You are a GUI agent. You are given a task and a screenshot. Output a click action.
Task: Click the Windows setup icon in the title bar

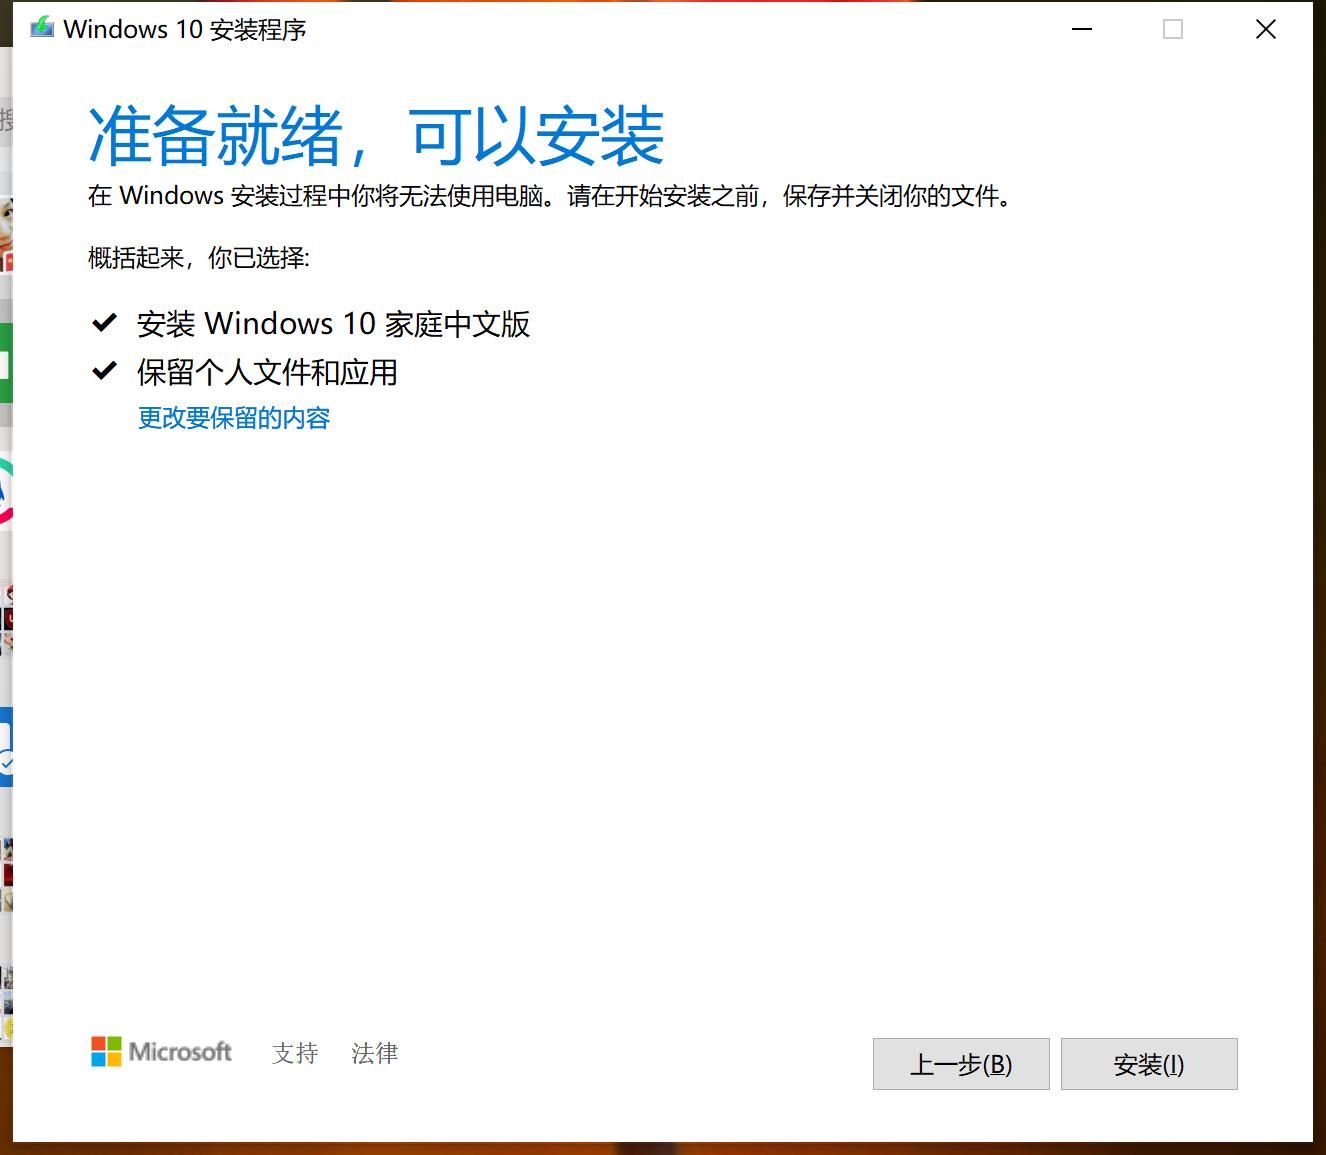coord(41,27)
